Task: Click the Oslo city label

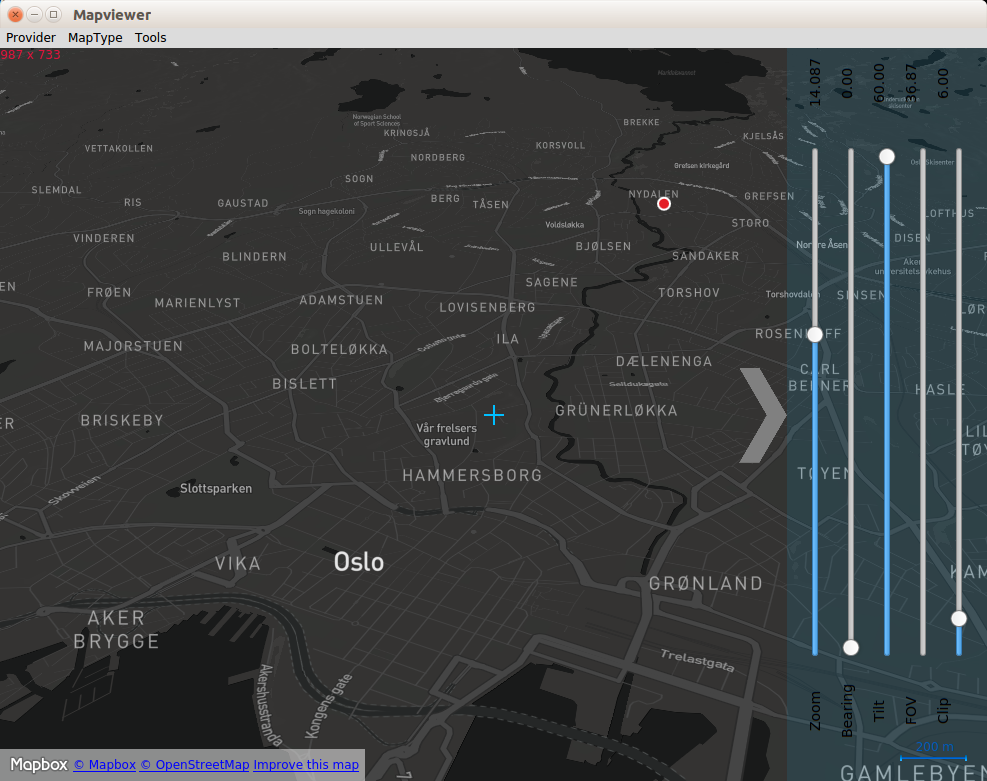Action: tap(359, 562)
